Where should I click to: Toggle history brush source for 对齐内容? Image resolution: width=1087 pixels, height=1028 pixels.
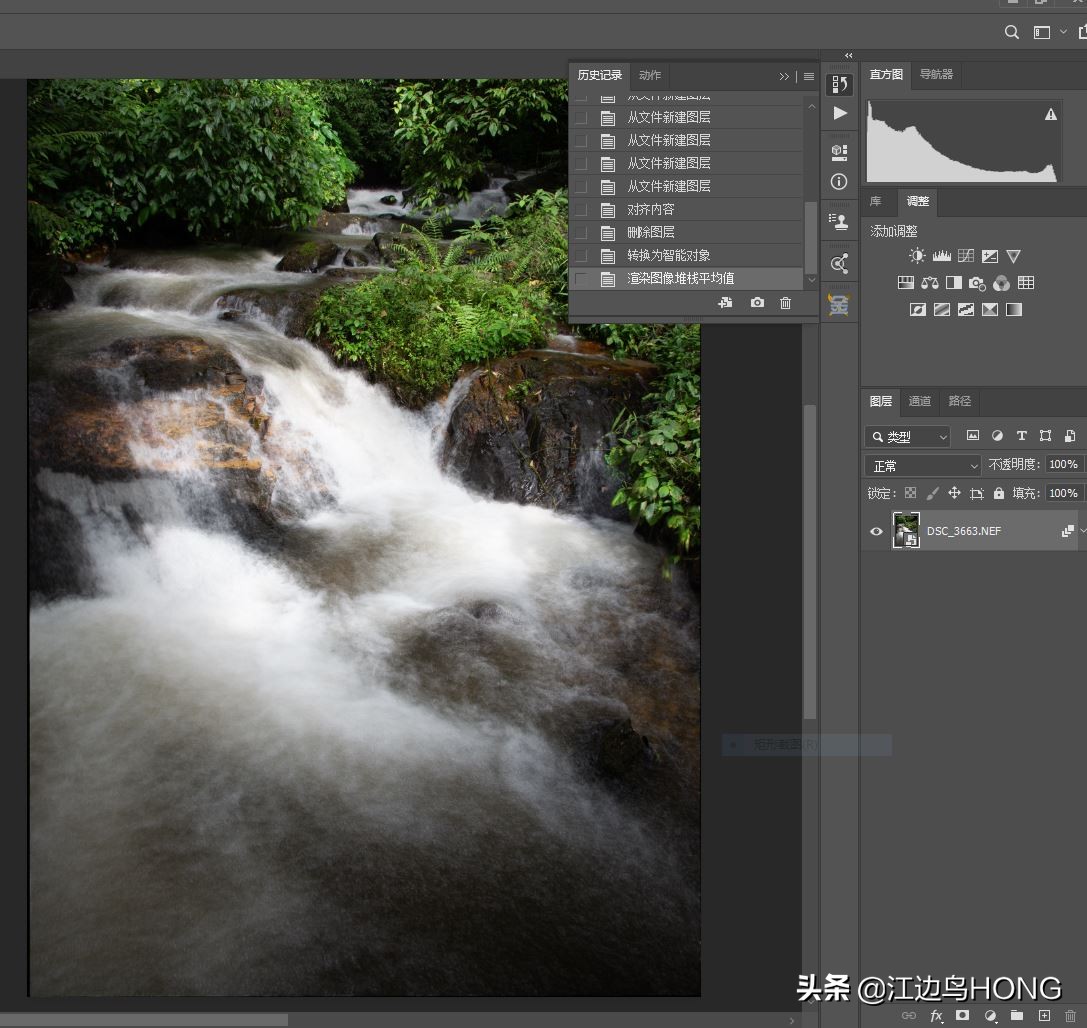[x=580, y=210]
